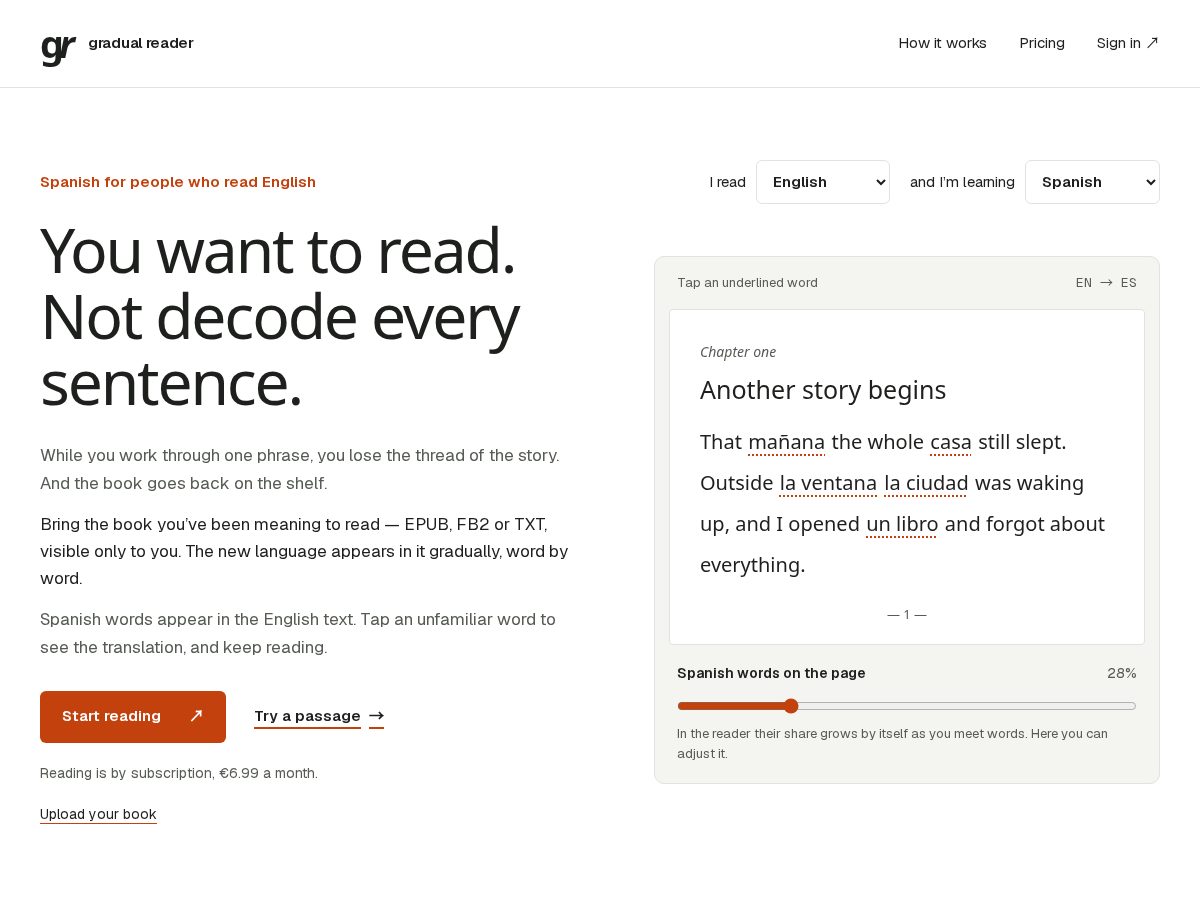Click the arrow icon beside Sign in
Viewport: 1200px width, 900px height.
click(x=1152, y=43)
